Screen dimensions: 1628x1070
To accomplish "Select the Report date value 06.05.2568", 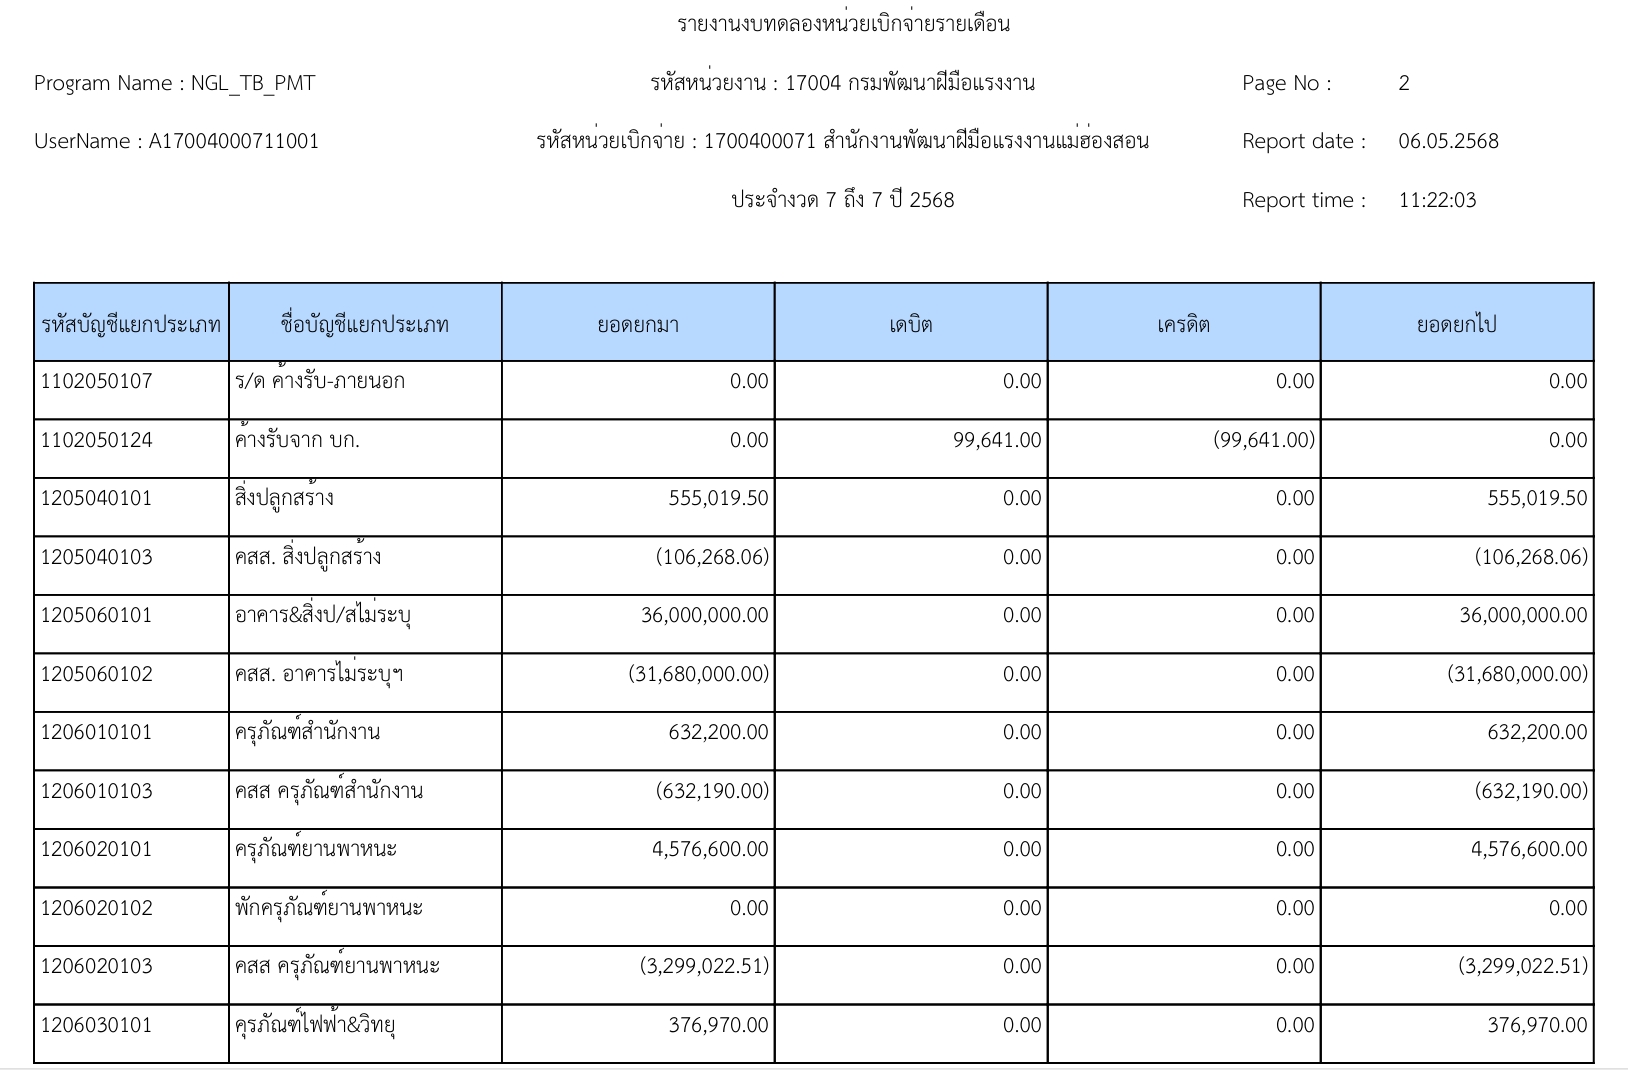I will click(1448, 141).
